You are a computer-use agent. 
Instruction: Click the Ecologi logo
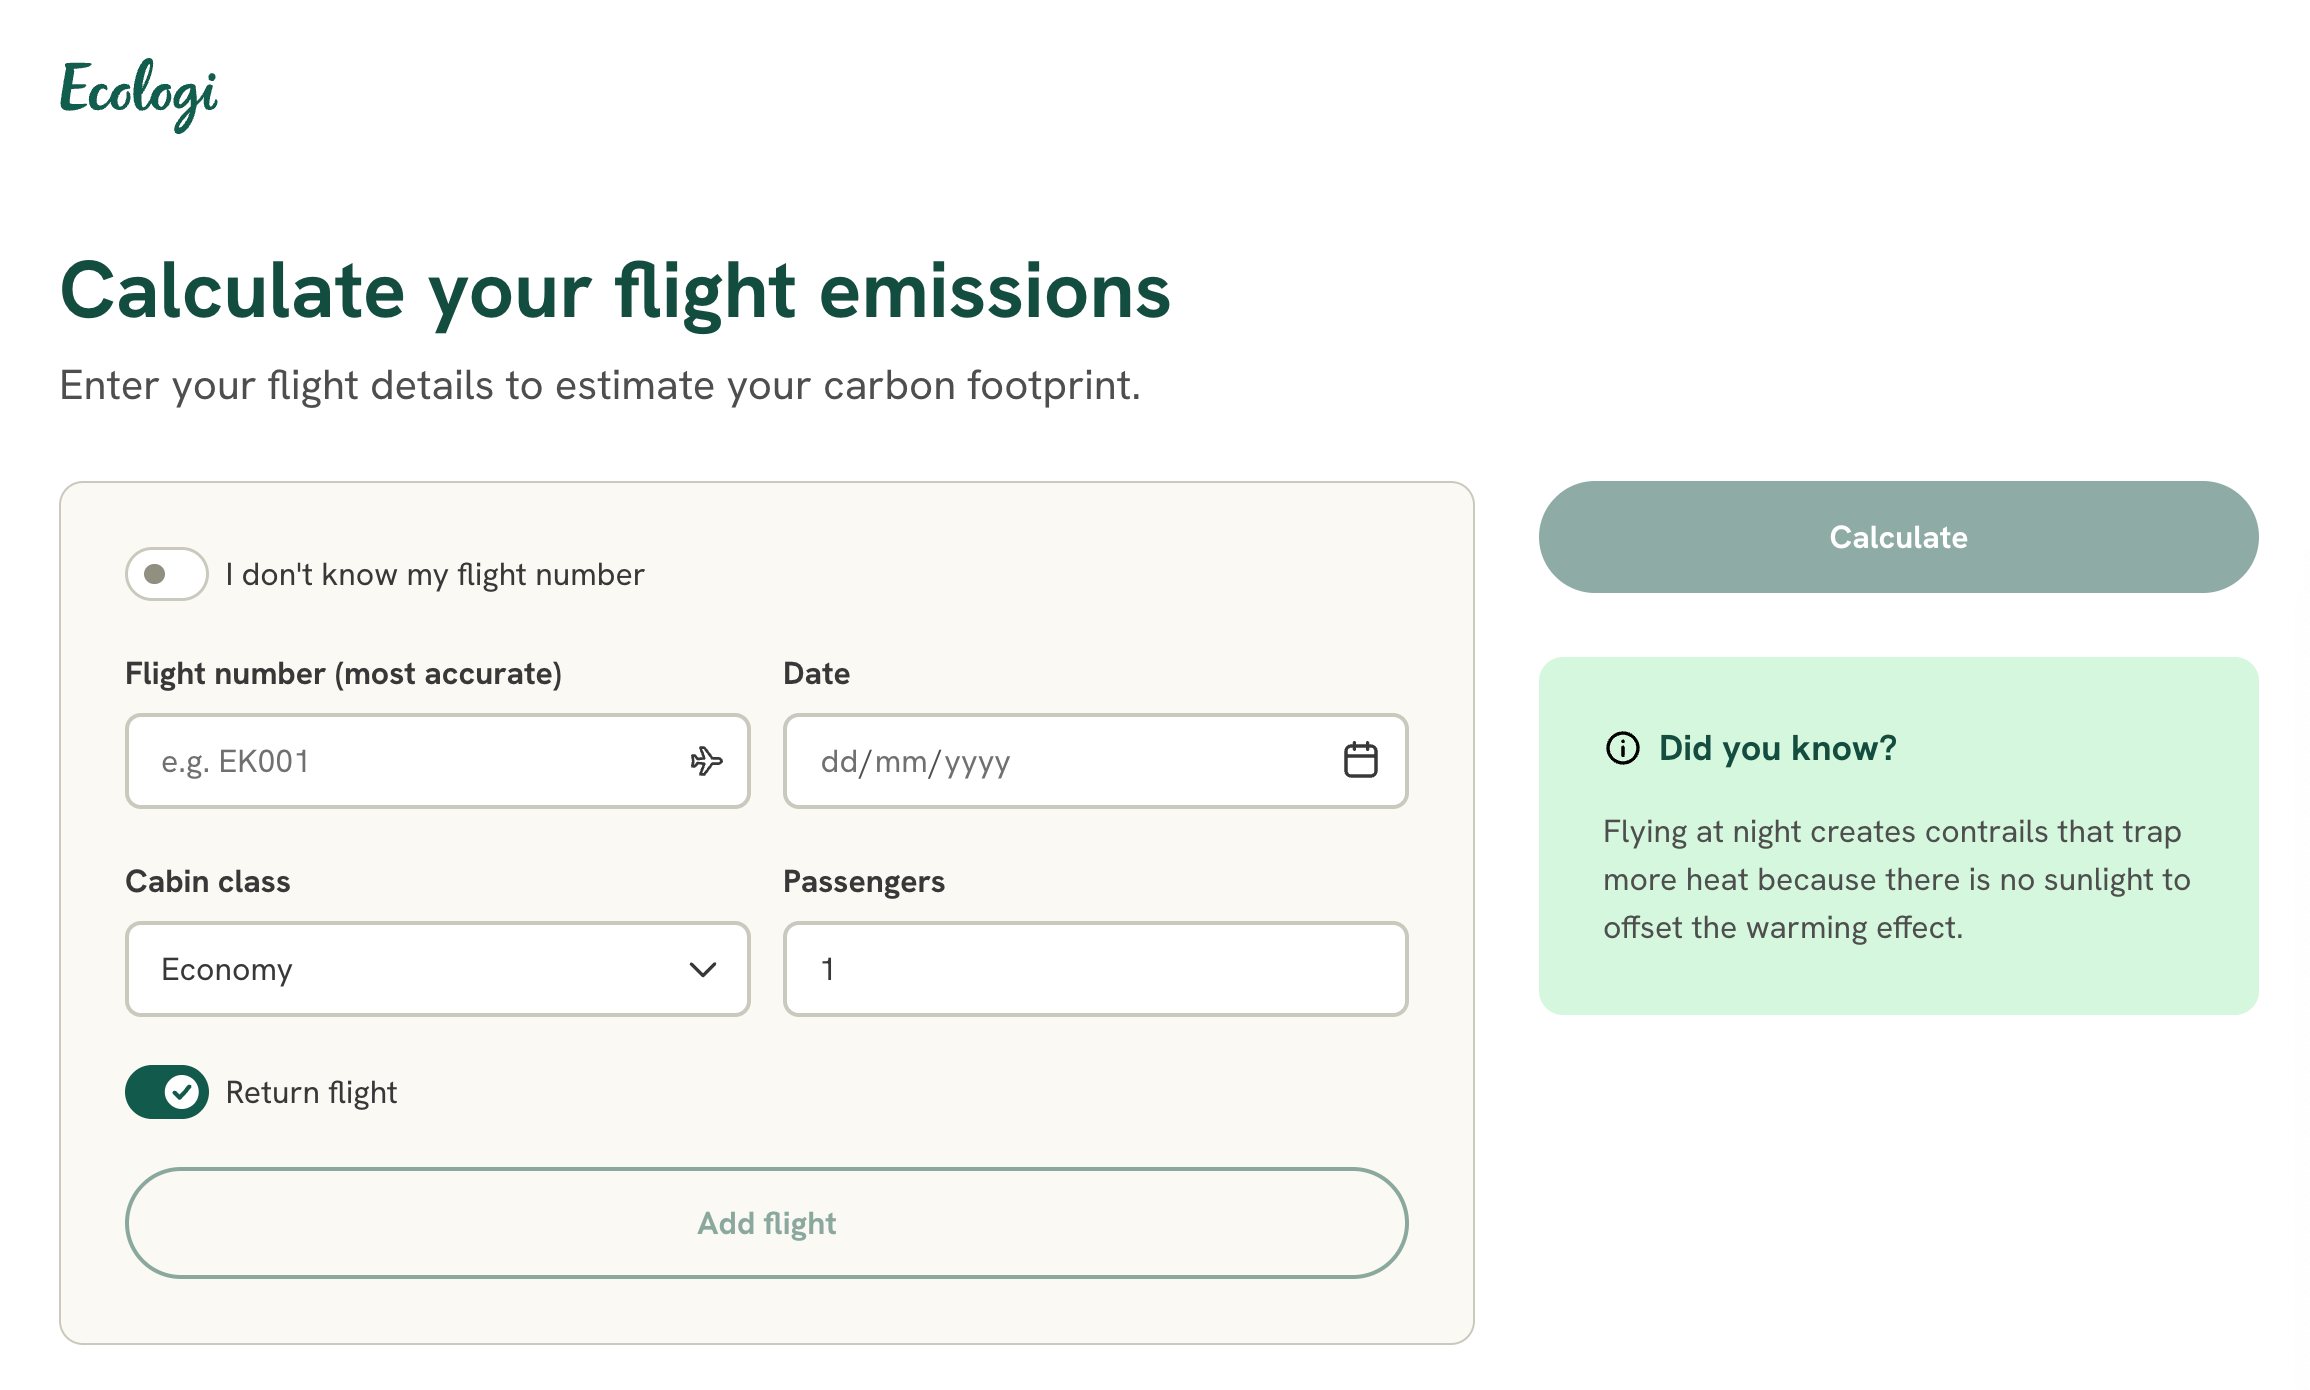[138, 94]
